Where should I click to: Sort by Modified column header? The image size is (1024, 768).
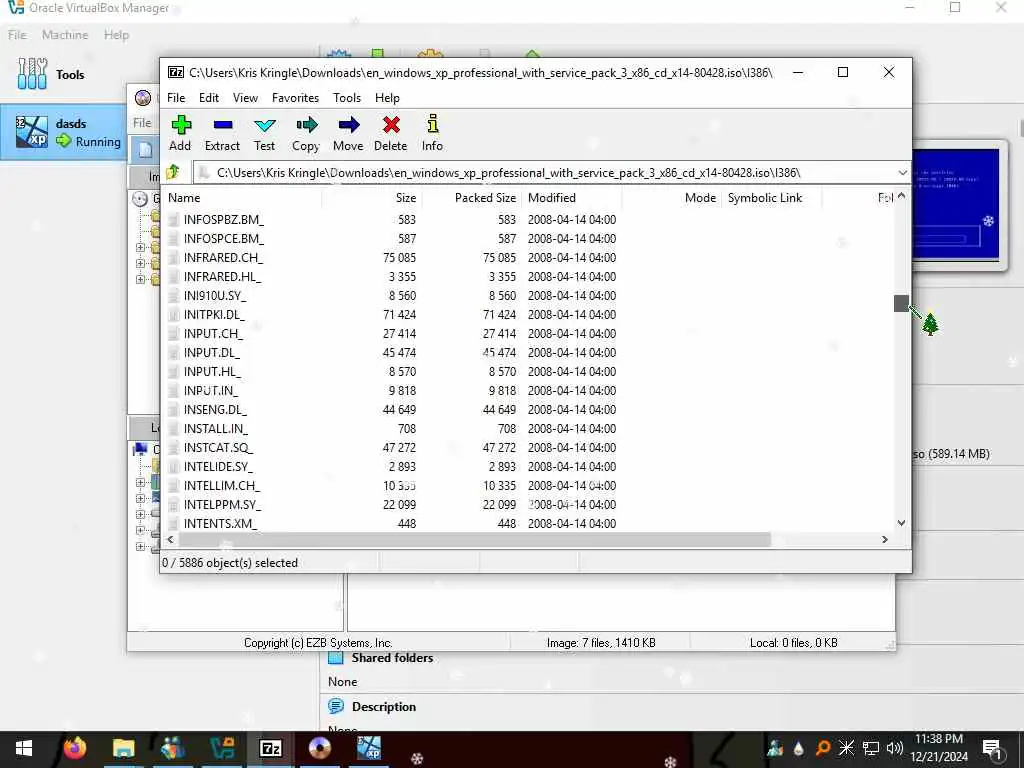tap(552, 198)
